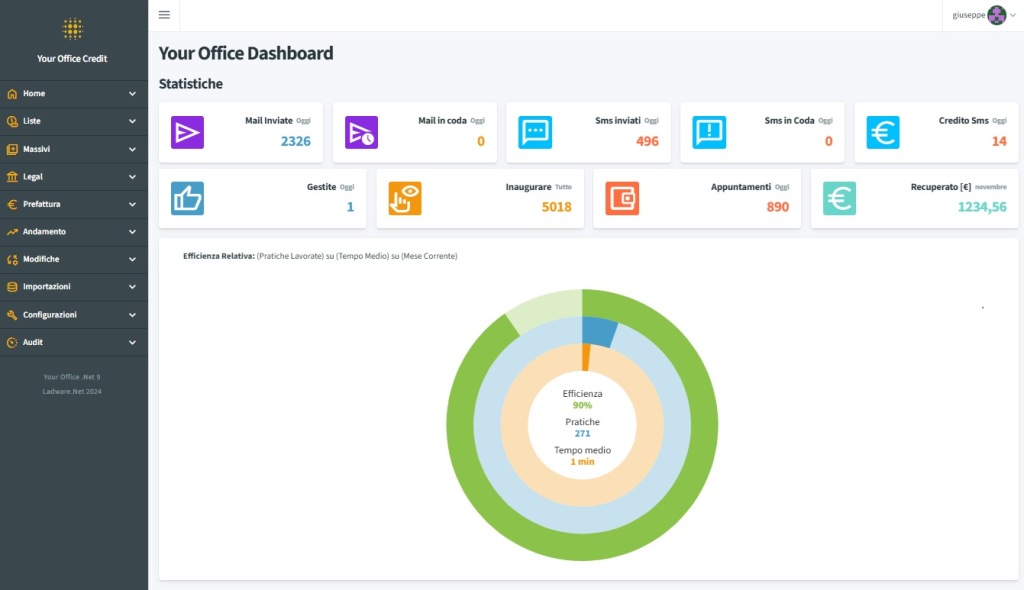This screenshot has width=1024, height=590.
Task: Open the giuseppe account dropdown
Action: pyautogui.click(x=978, y=15)
